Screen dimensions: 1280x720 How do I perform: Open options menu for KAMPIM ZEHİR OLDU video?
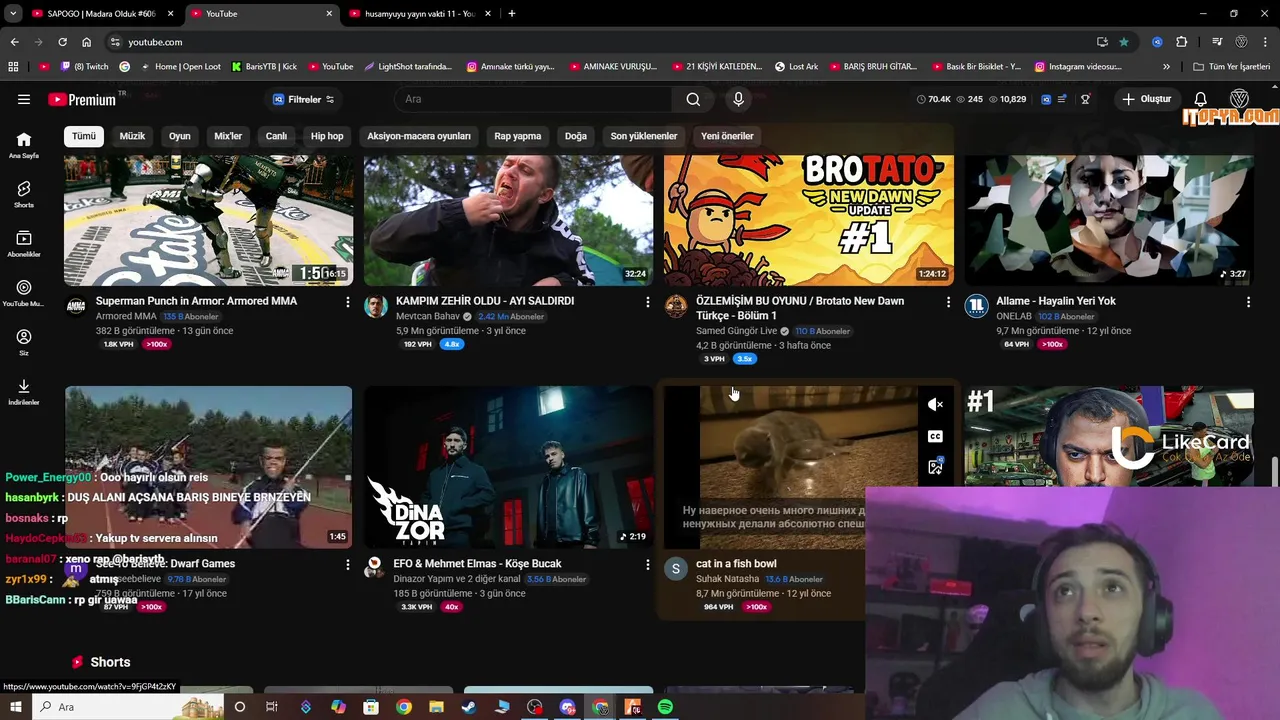[648, 301]
